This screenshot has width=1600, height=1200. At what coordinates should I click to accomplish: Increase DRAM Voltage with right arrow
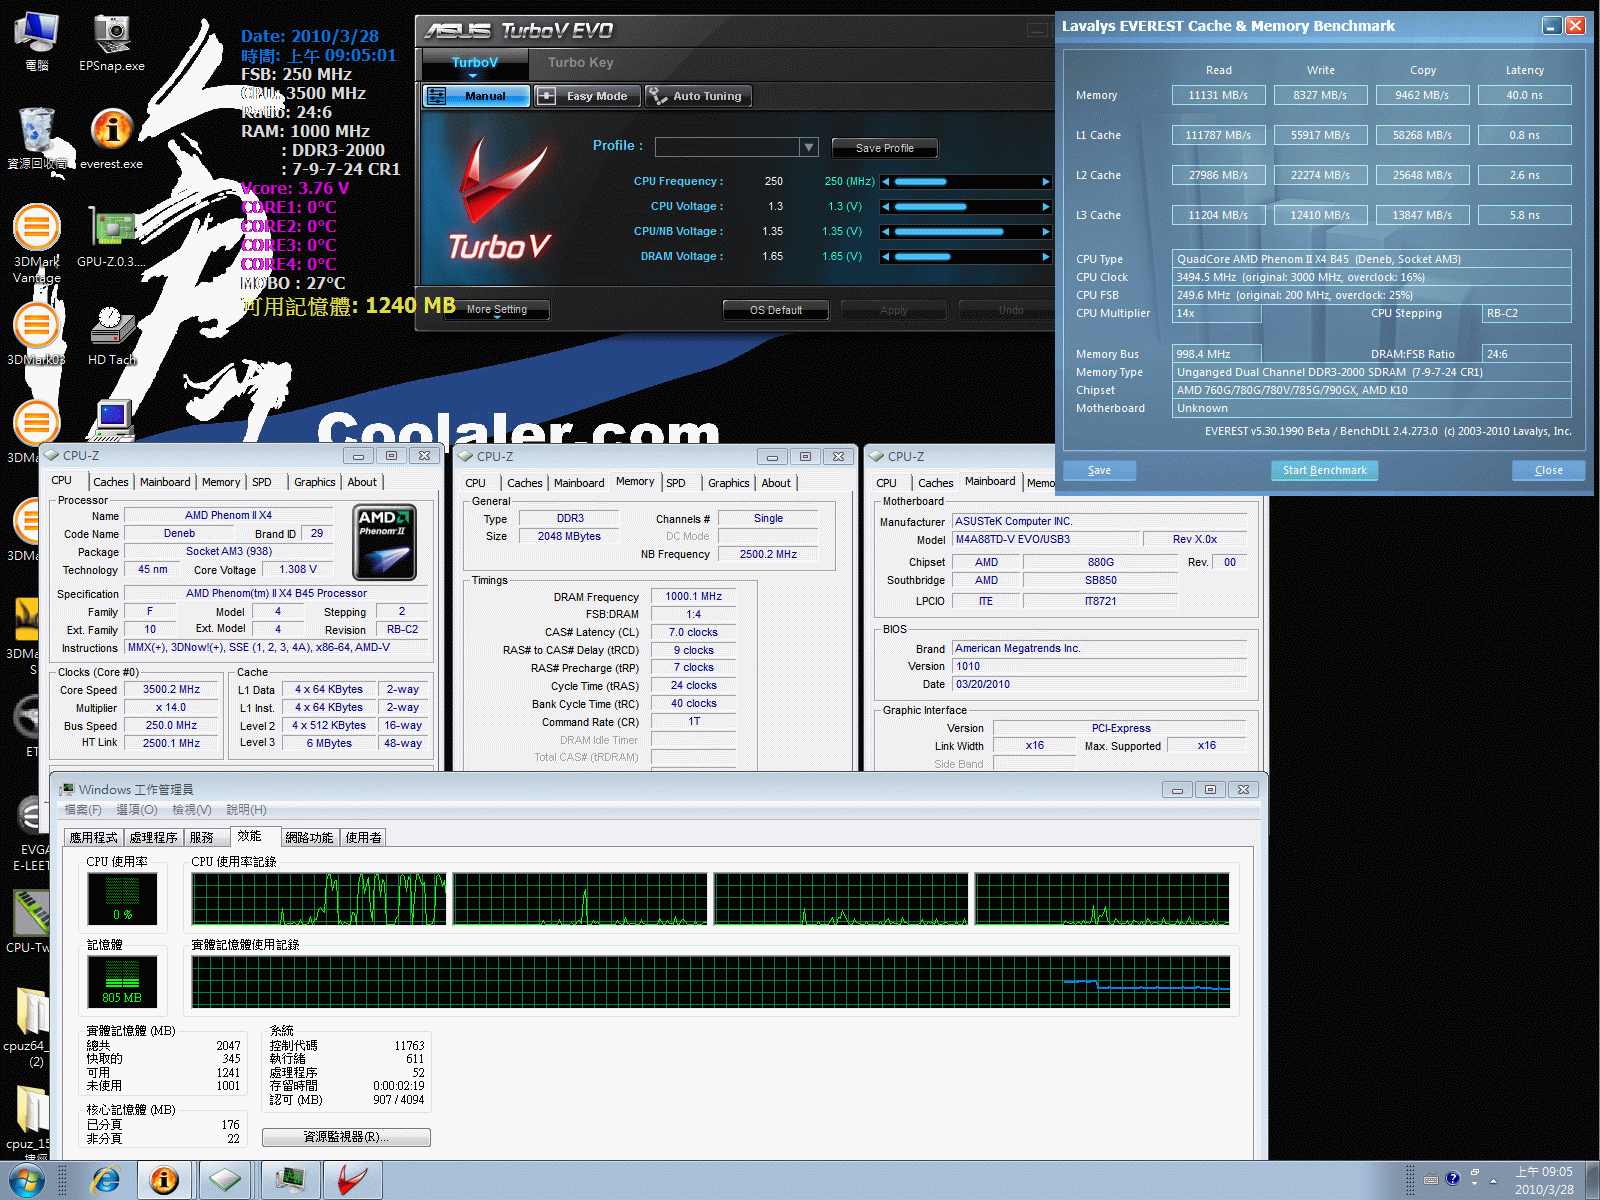click(x=1046, y=257)
